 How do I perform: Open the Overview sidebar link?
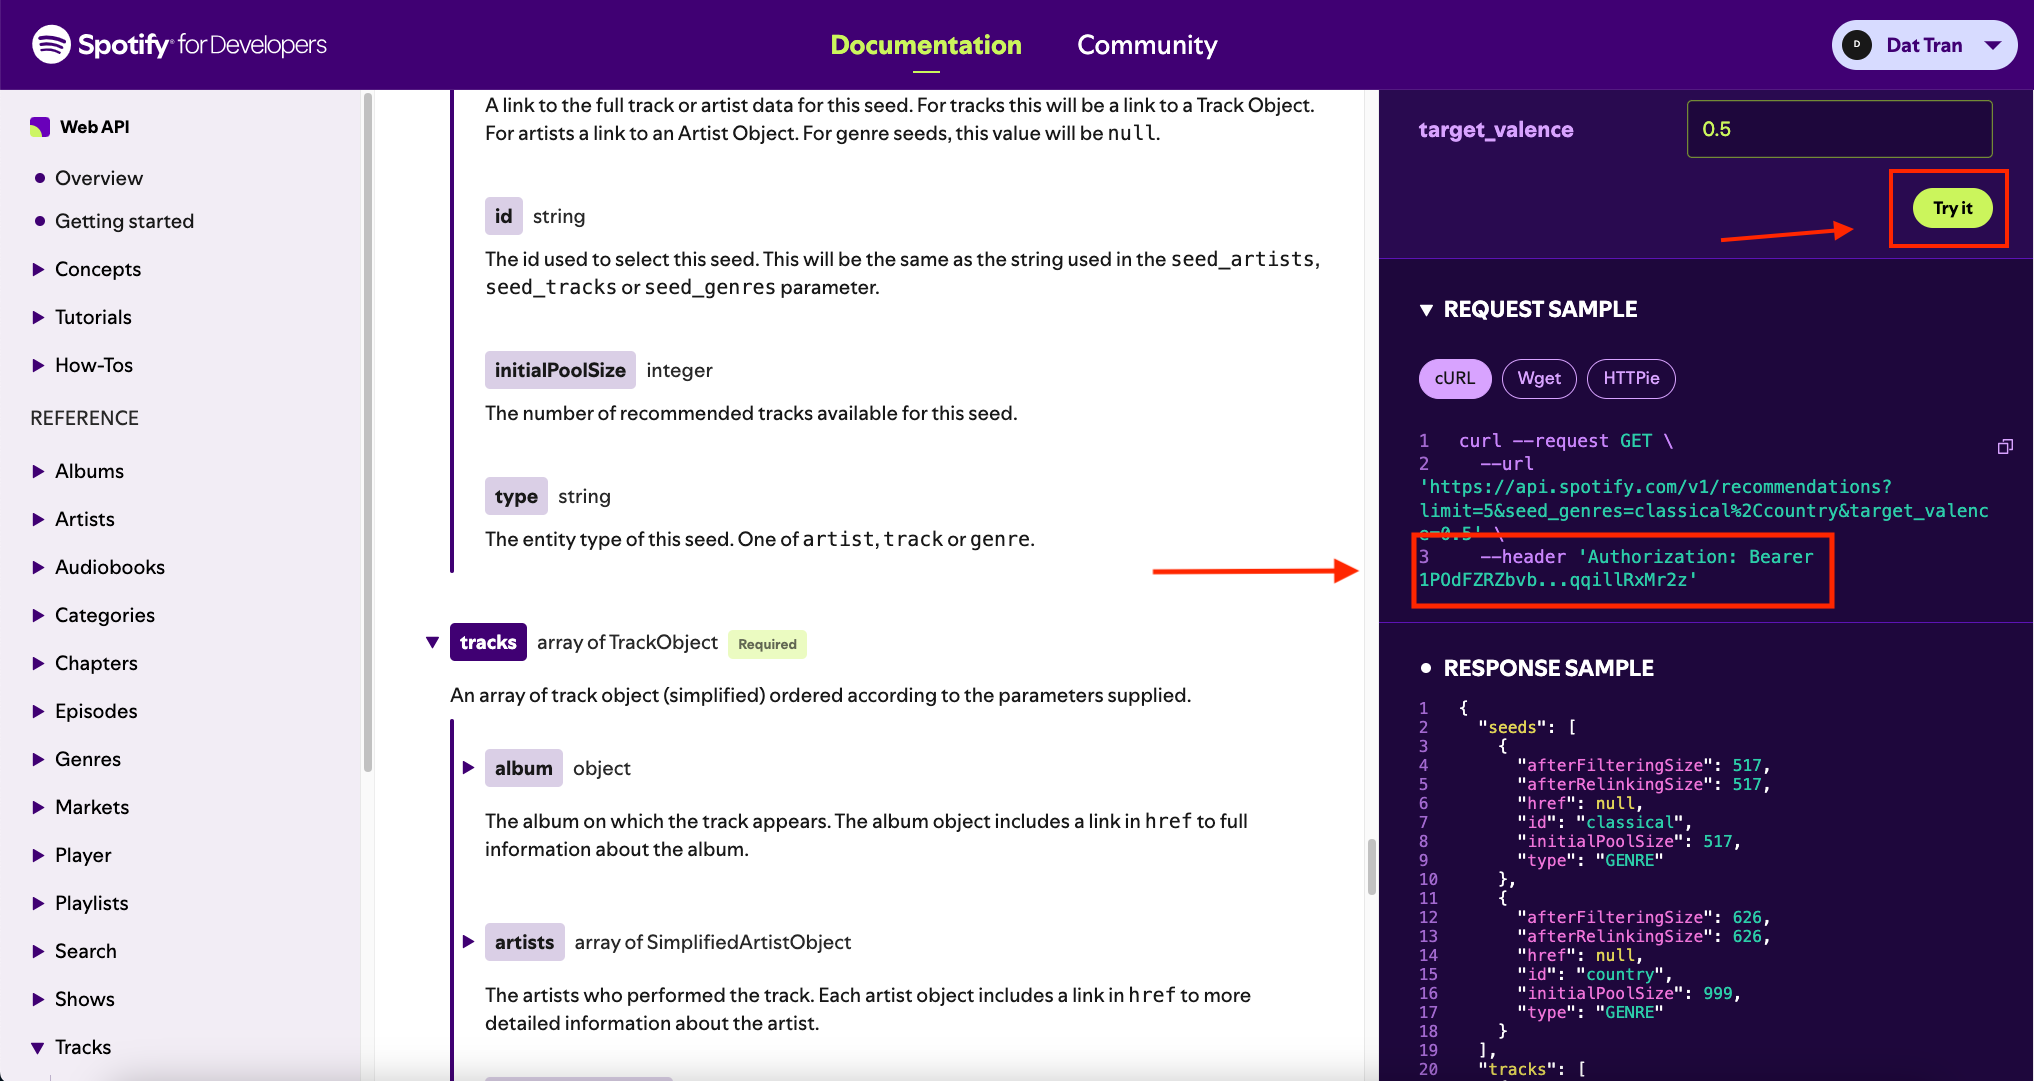click(99, 178)
